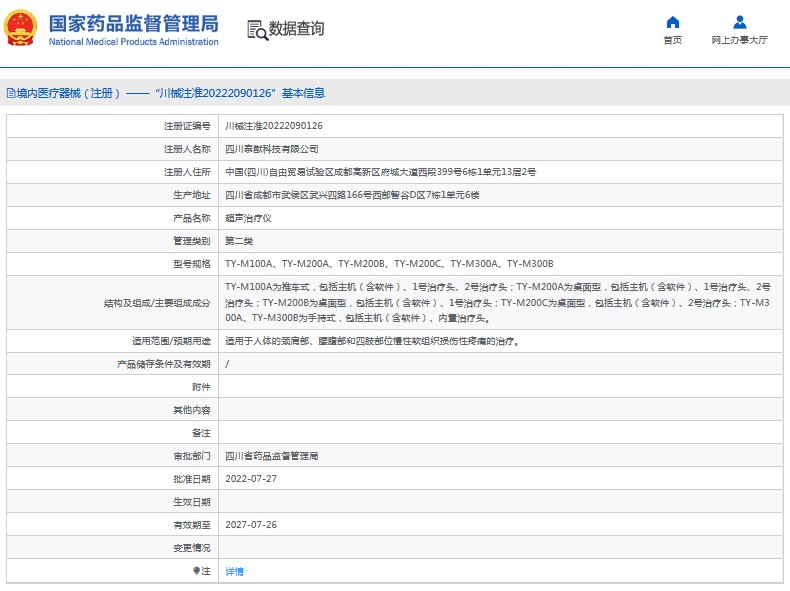
Task: Click the management category 第二类 value
Action: 240,241
